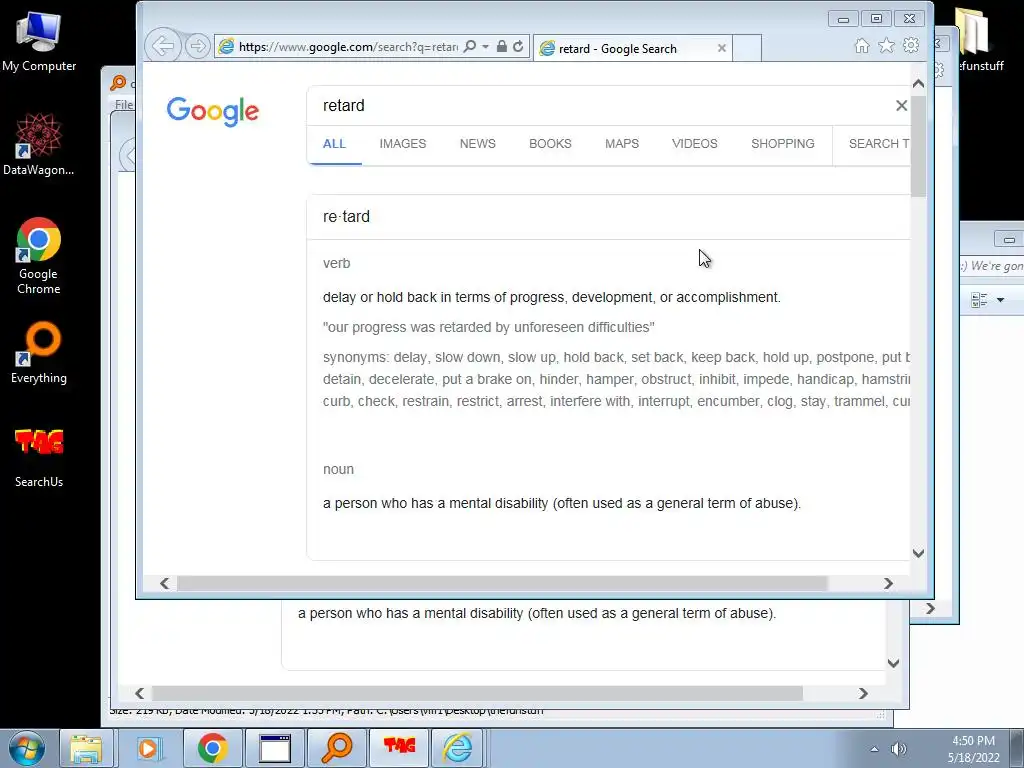The image size is (1024, 768).
Task: Switch to the IMAGES search tab
Action: click(x=403, y=144)
